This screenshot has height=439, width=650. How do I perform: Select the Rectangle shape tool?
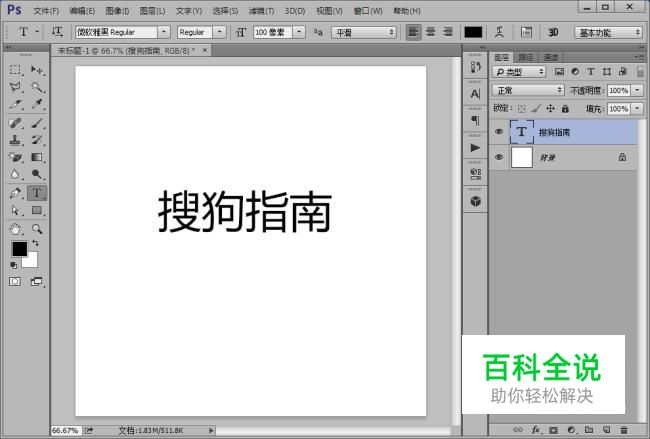click(x=37, y=211)
